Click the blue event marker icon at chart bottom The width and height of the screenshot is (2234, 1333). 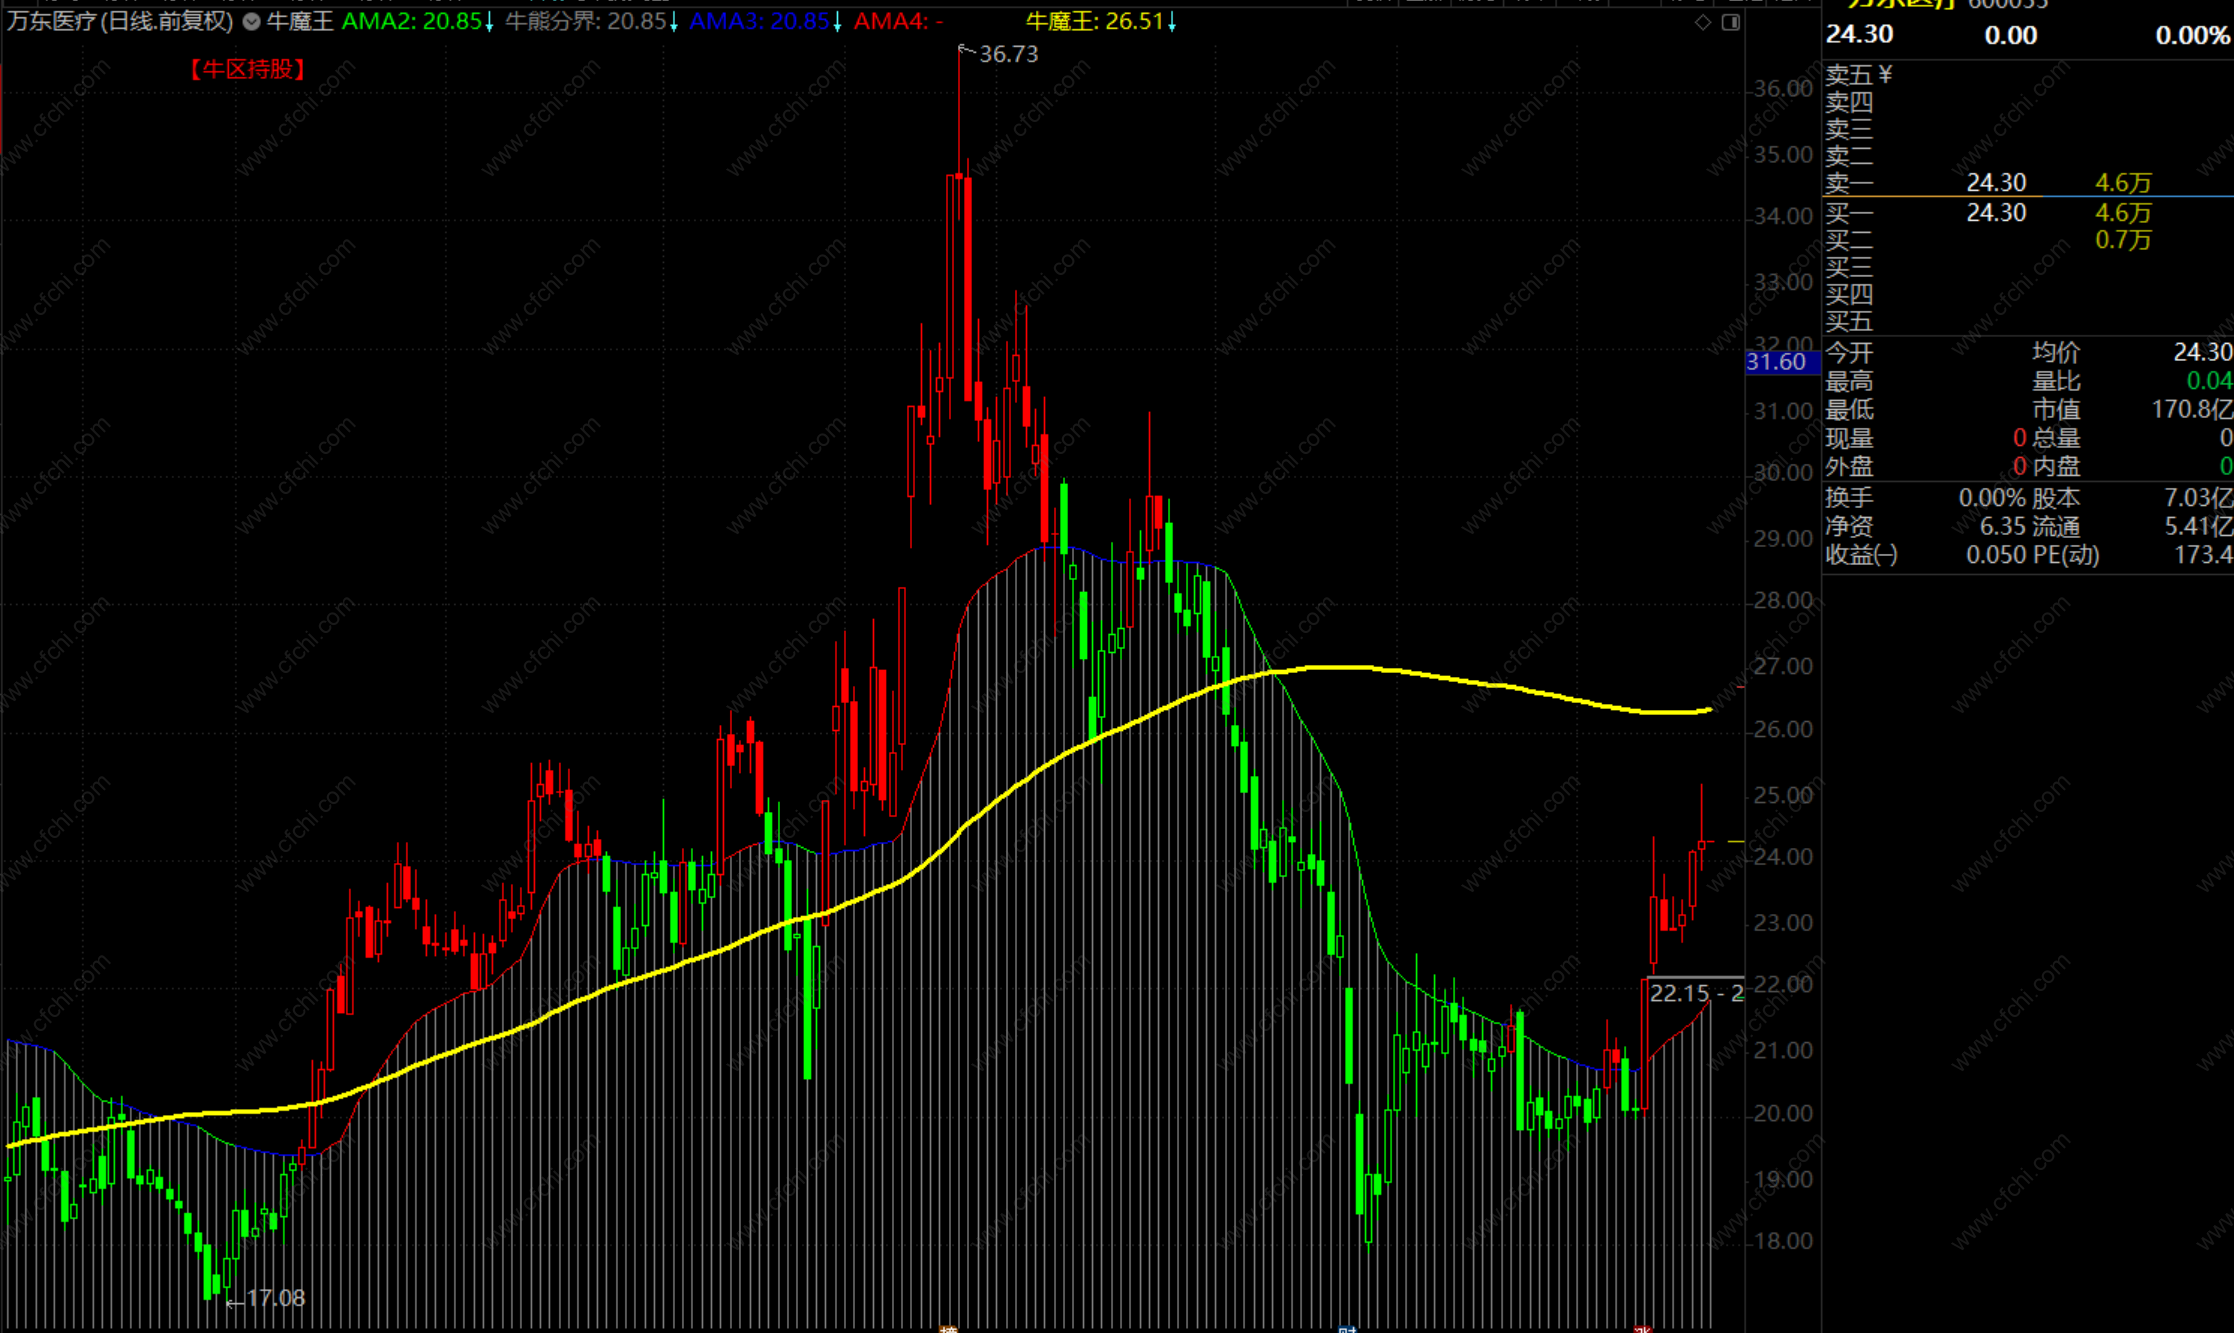coord(1347,1328)
